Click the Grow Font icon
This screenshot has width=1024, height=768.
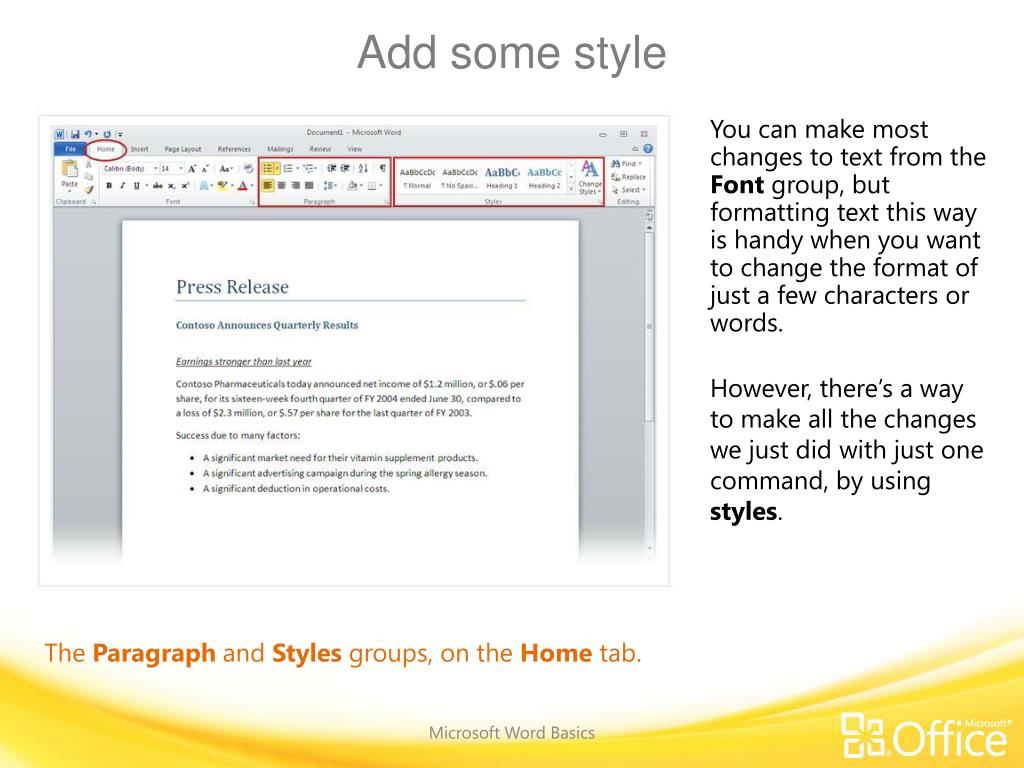point(192,168)
